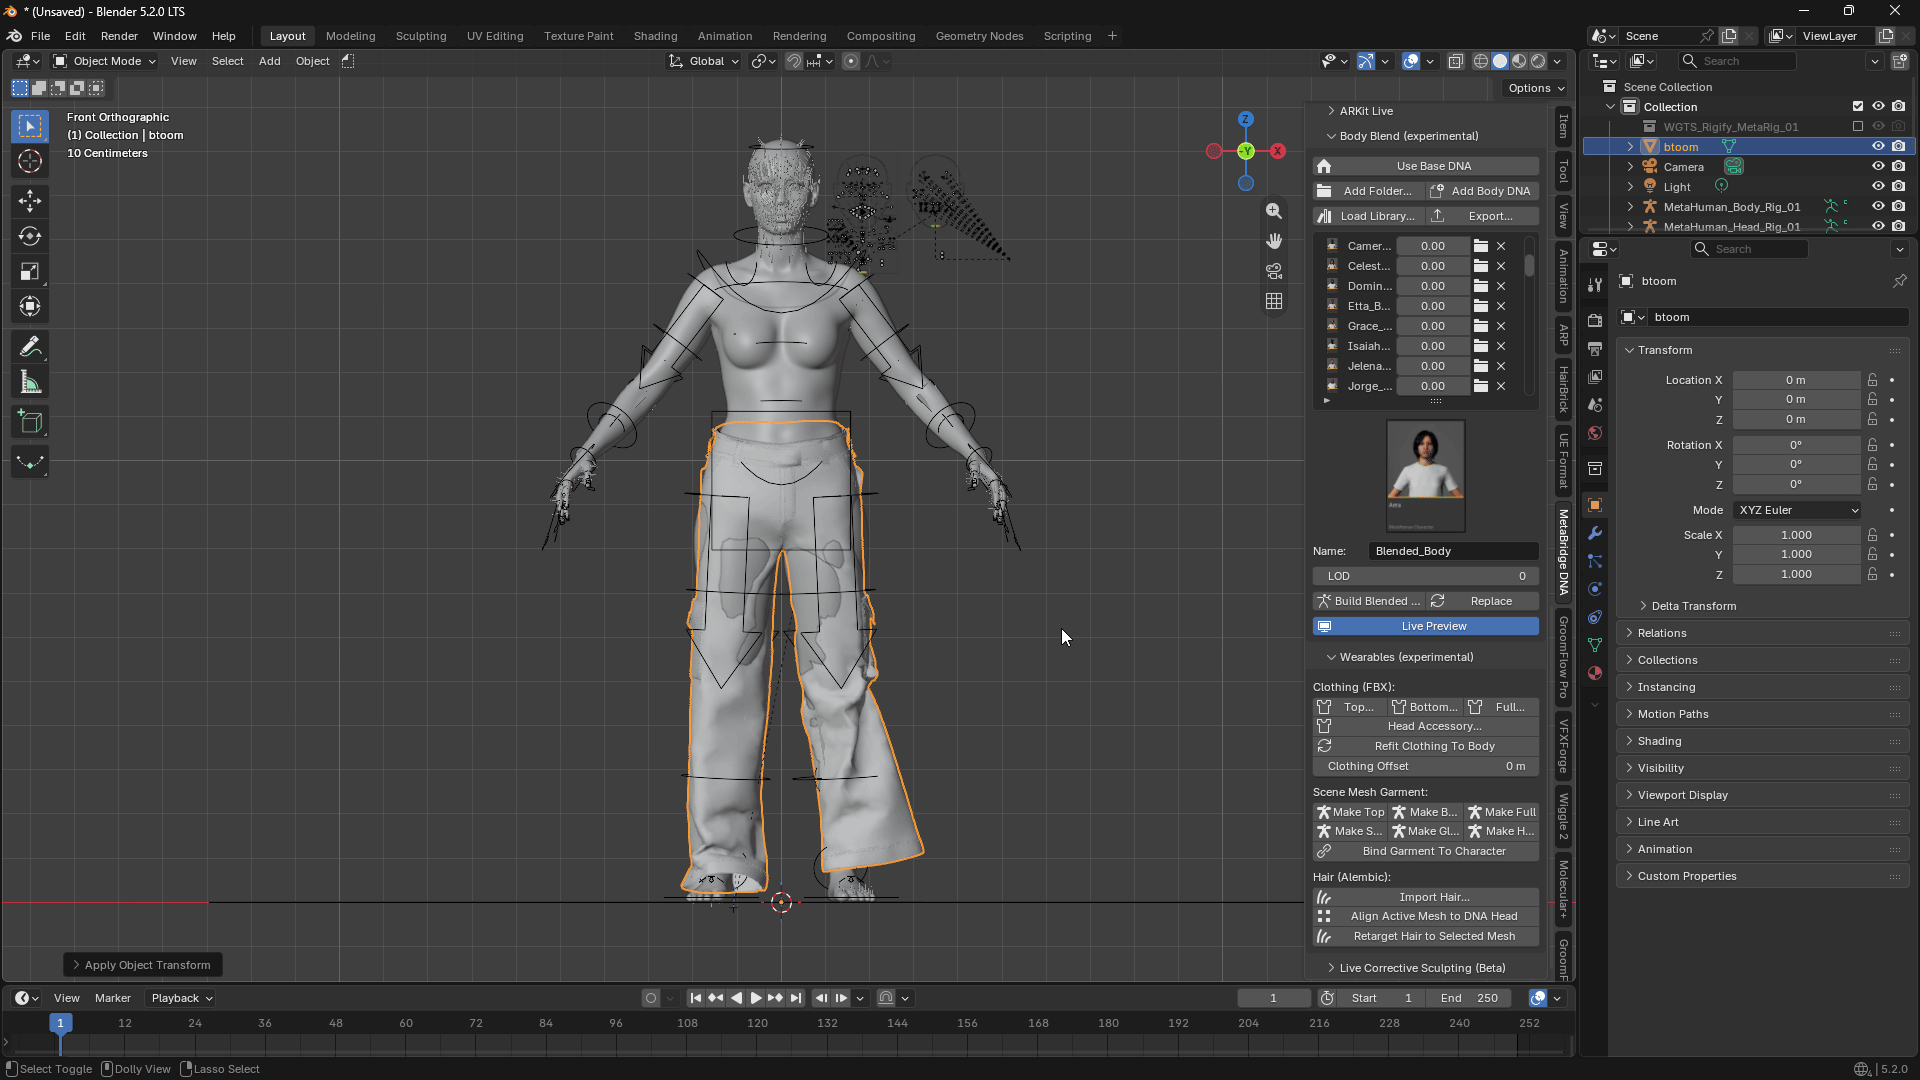The height and width of the screenshot is (1080, 1920).
Task: Disable btoom in renders
Action: [1898, 147]
